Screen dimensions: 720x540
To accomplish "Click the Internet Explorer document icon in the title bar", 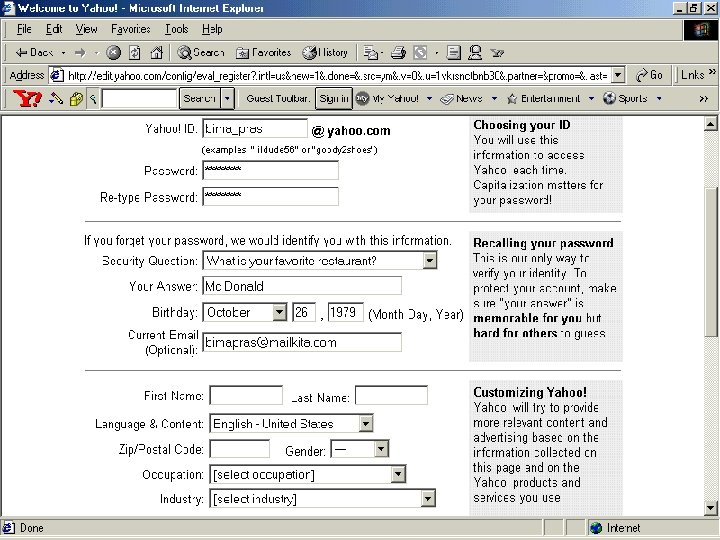I will (8, 8).
